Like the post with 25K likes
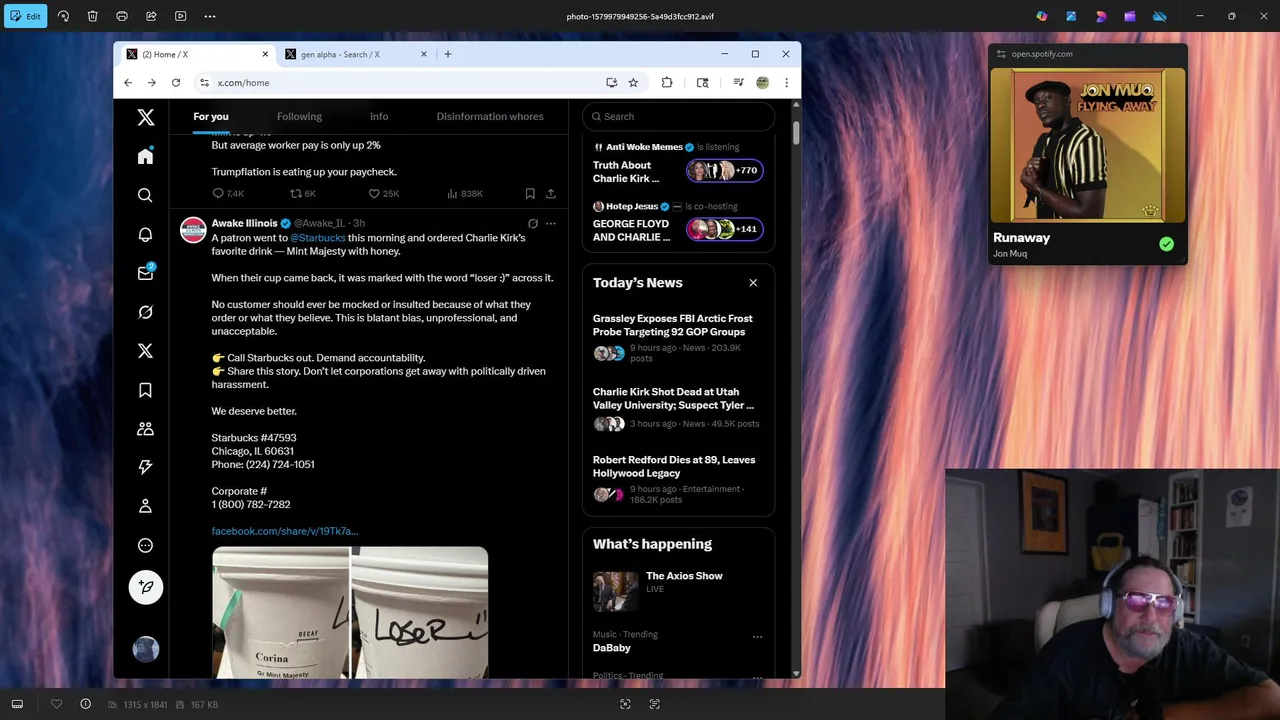 384,194
